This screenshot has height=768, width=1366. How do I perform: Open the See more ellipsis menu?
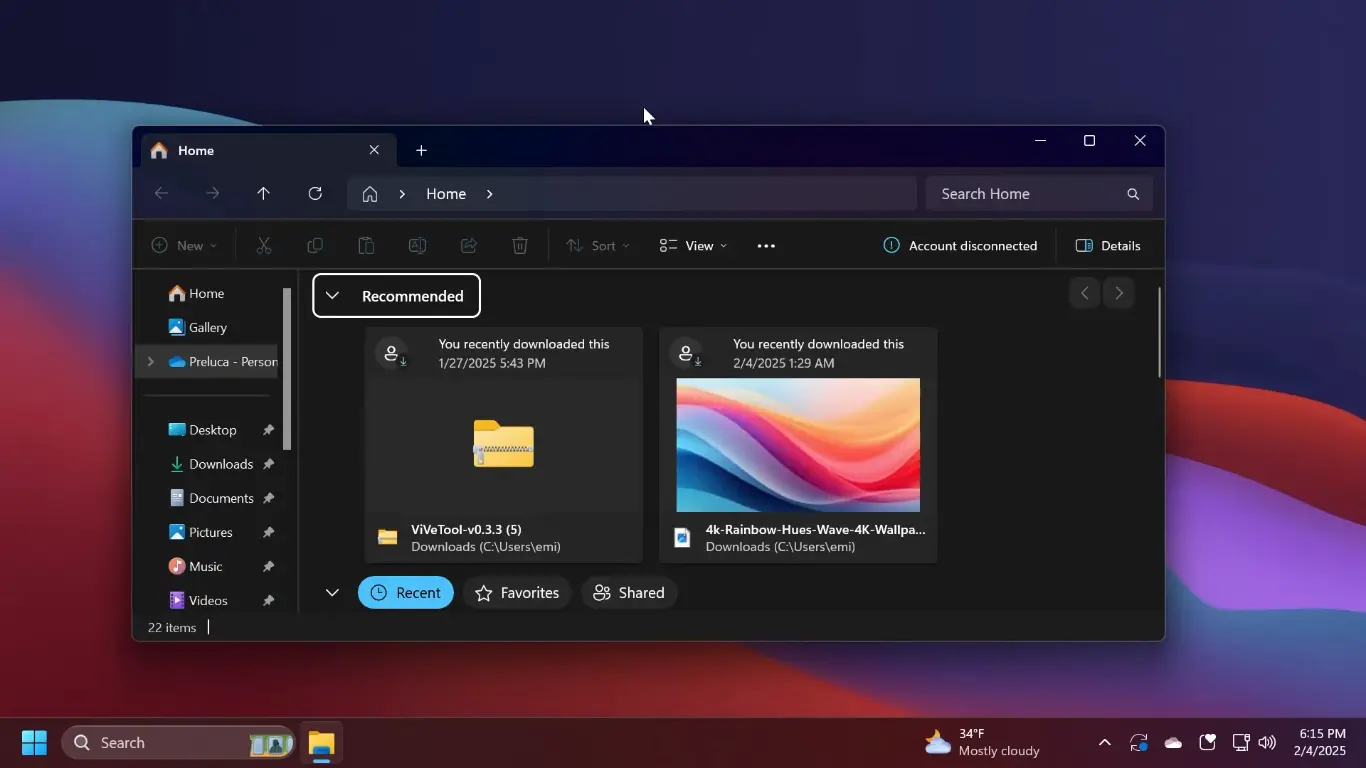tap(766, 246)
